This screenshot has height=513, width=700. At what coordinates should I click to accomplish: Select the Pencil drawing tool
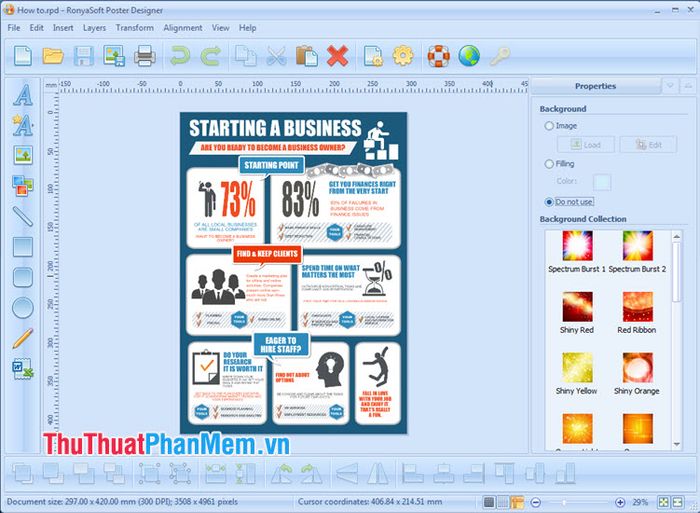[22, 338]
